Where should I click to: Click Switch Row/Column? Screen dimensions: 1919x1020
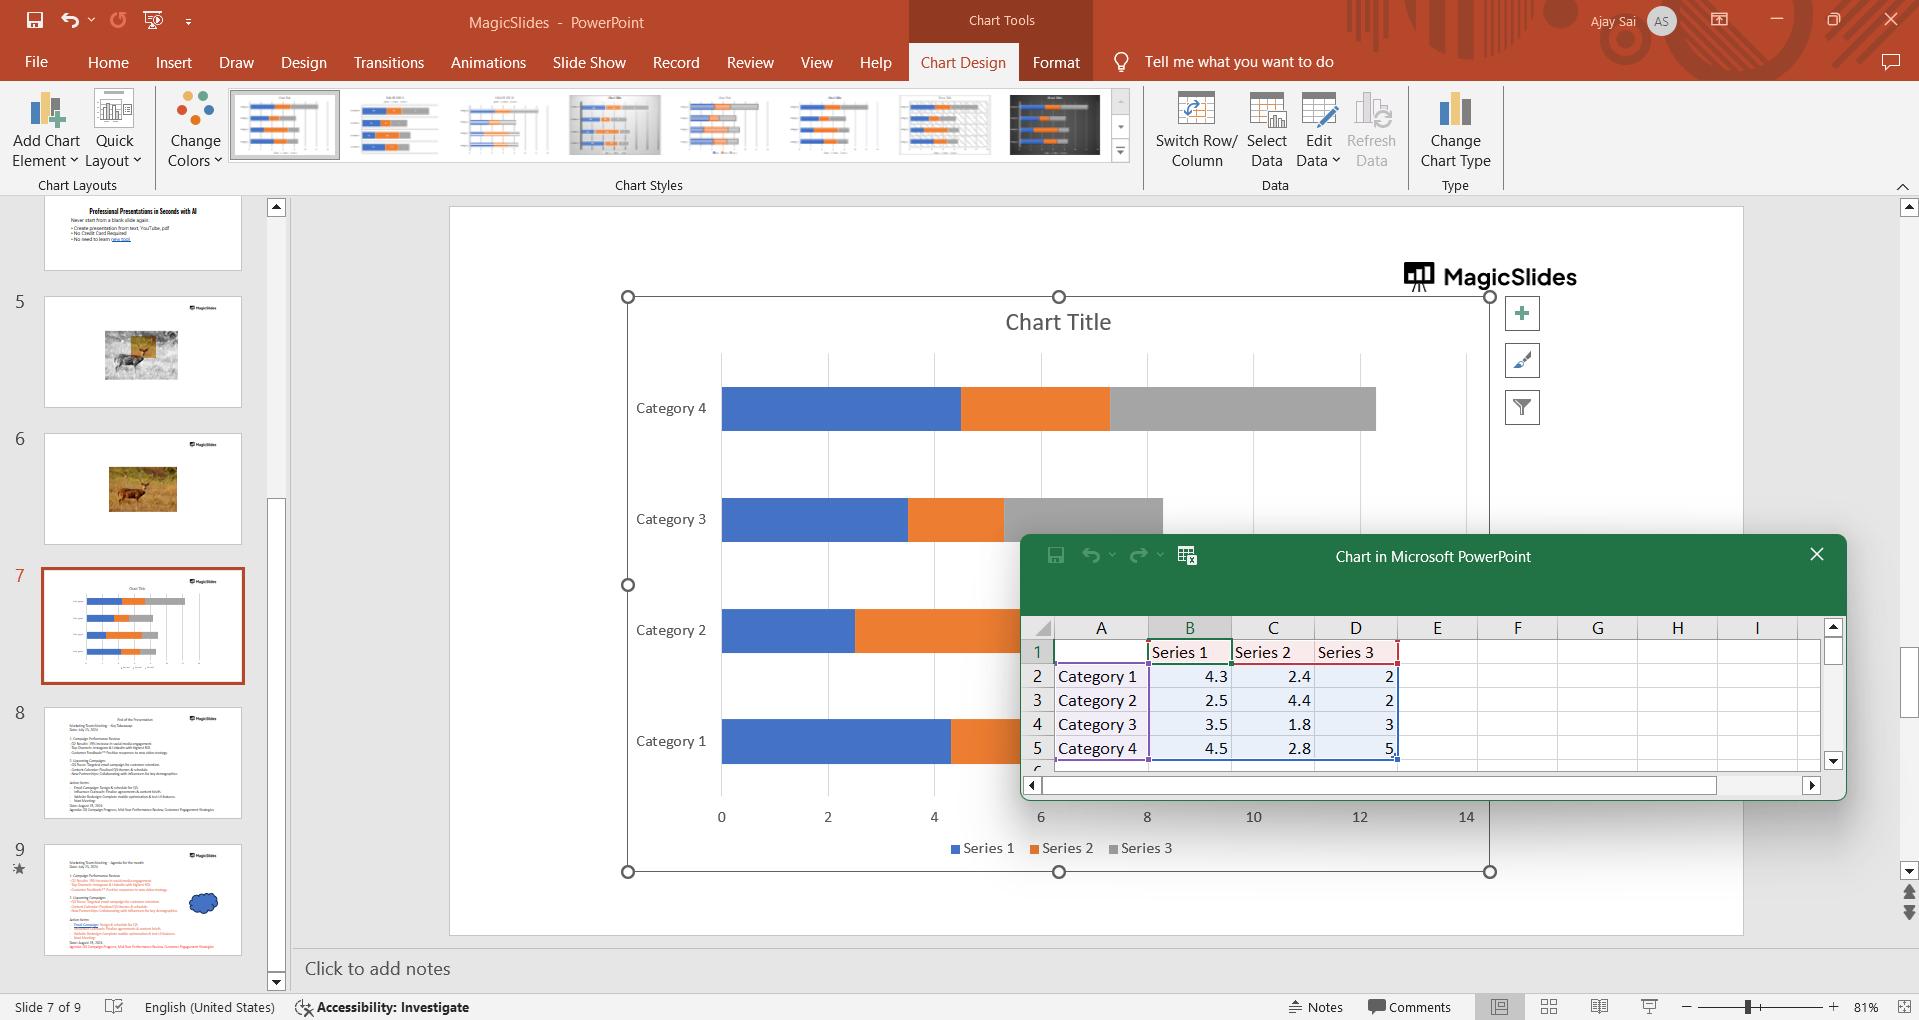tap(1196, 130)
